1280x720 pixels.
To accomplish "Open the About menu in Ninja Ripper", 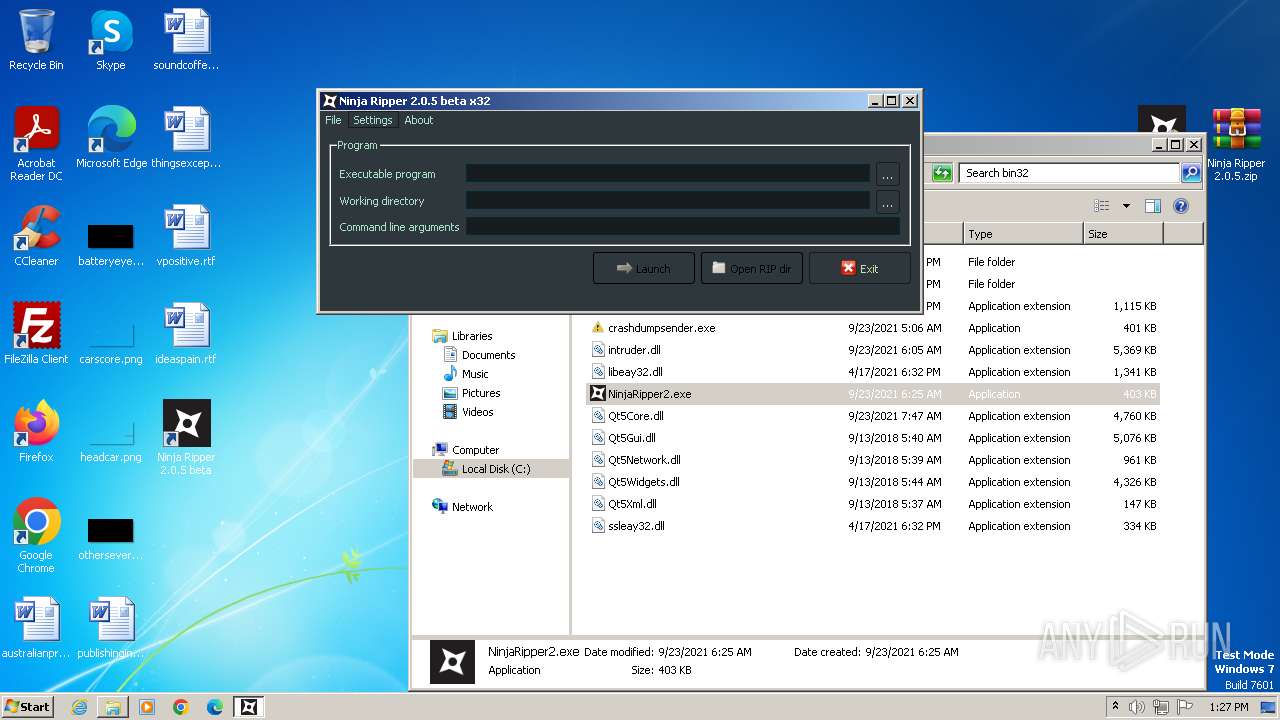I will [x=418, y=120].
